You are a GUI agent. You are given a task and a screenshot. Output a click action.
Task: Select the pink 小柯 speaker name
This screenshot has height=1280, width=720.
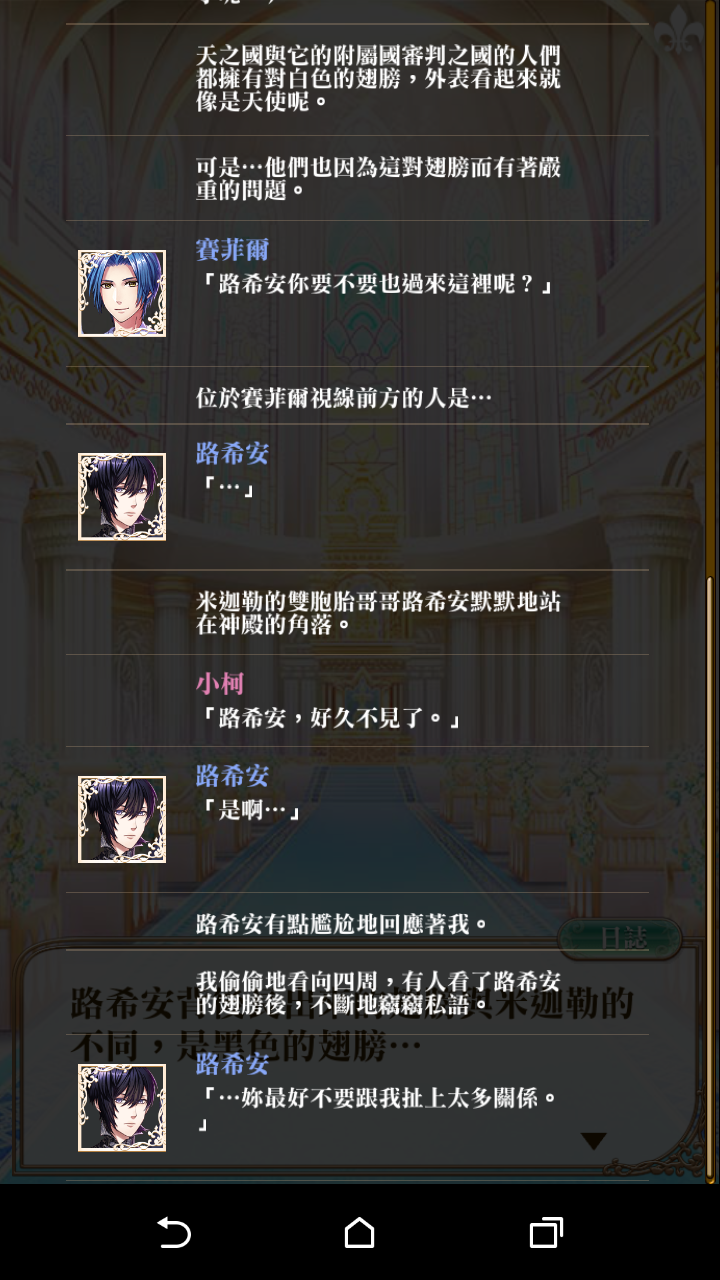click(220, 684)
